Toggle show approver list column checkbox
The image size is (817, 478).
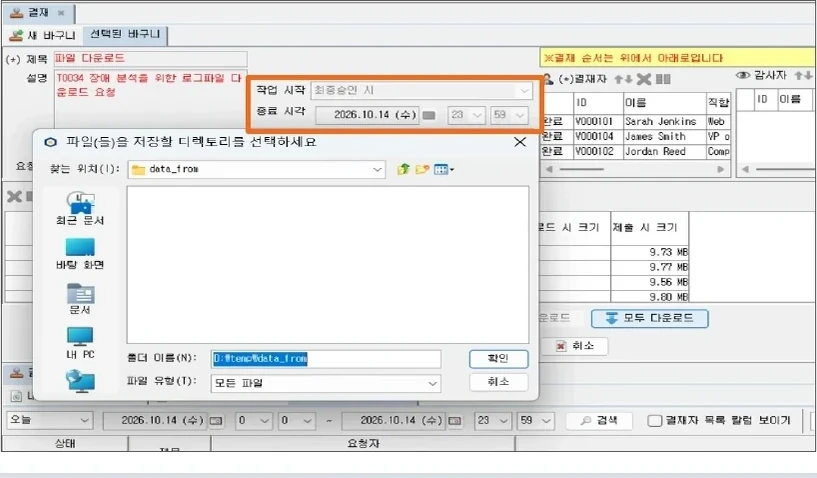coord(654,421)
